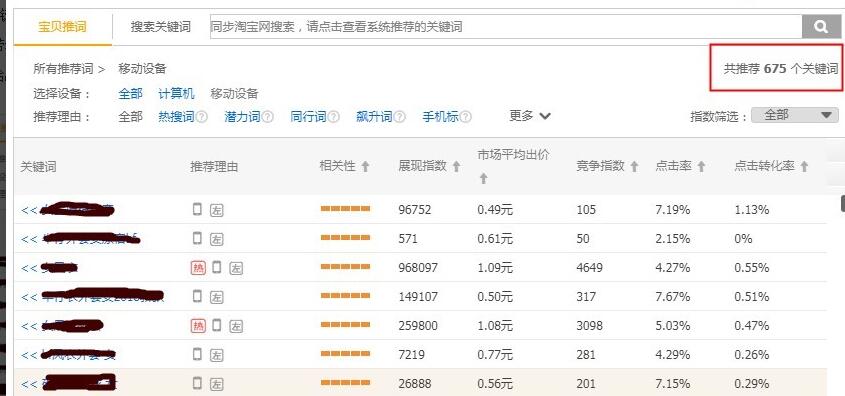Click mobile phone icon in 259800 row
Image resolution: width=845 pixels, height=396 pixels.
click(217, 325)
